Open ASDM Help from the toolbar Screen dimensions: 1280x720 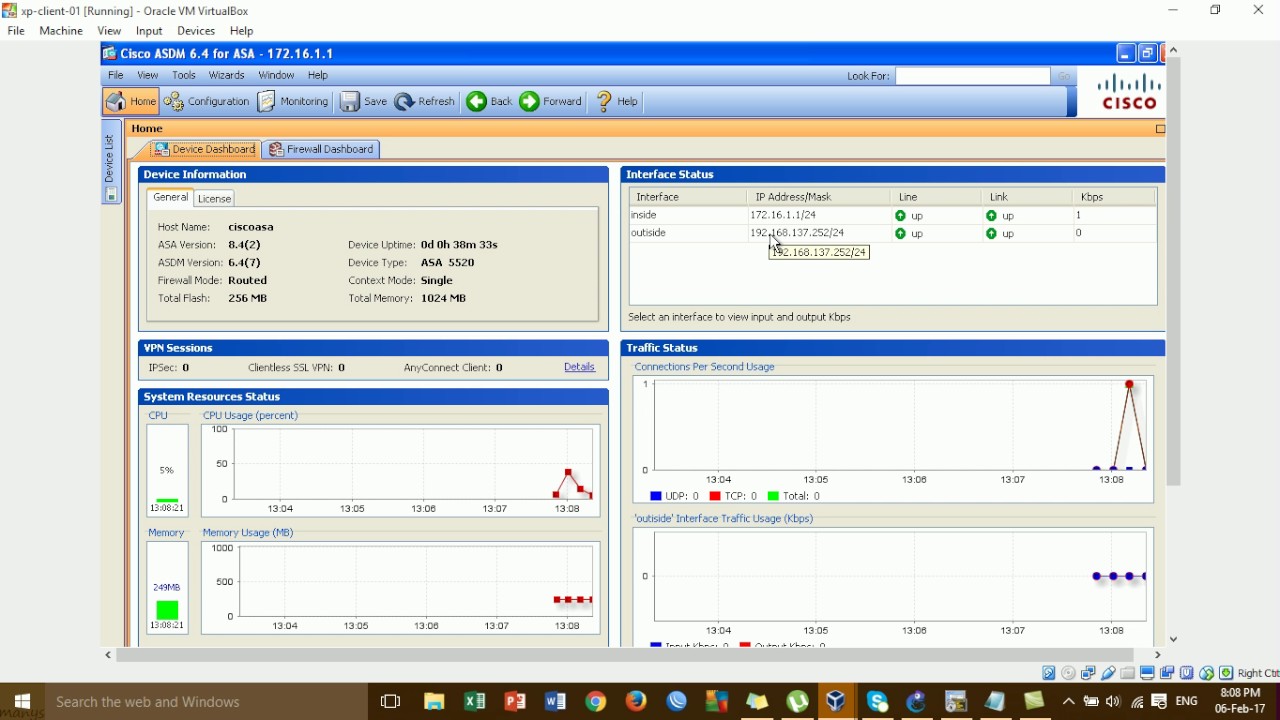pyautogui.click(x=617, y=101)
